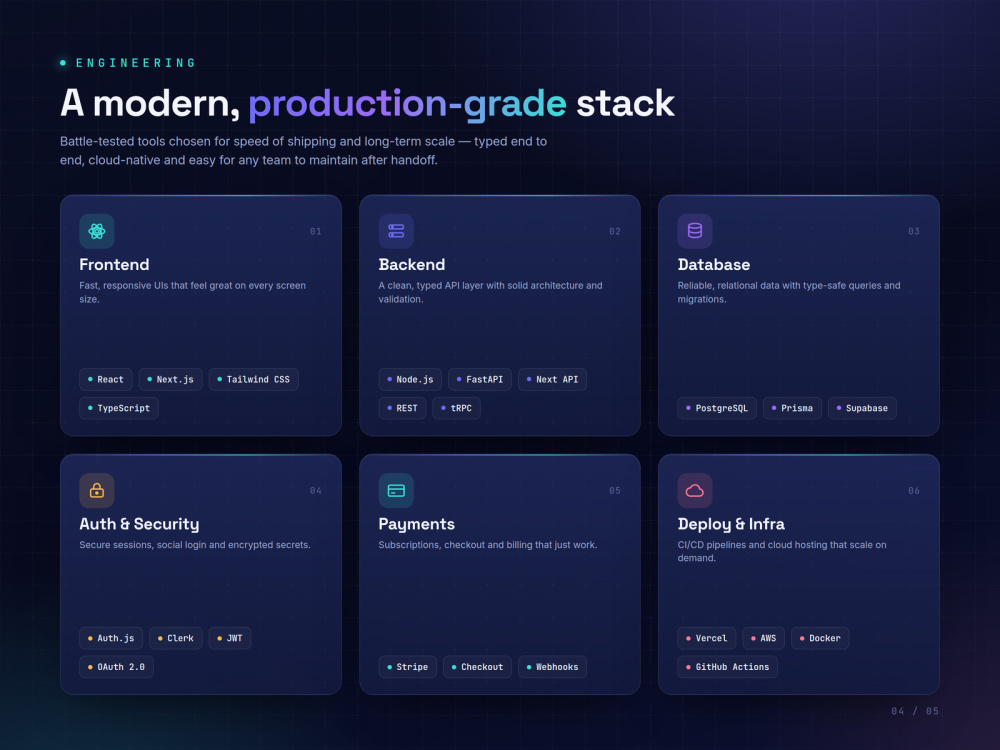
Task: Select the Stripe tag
Action: point(407,667)
